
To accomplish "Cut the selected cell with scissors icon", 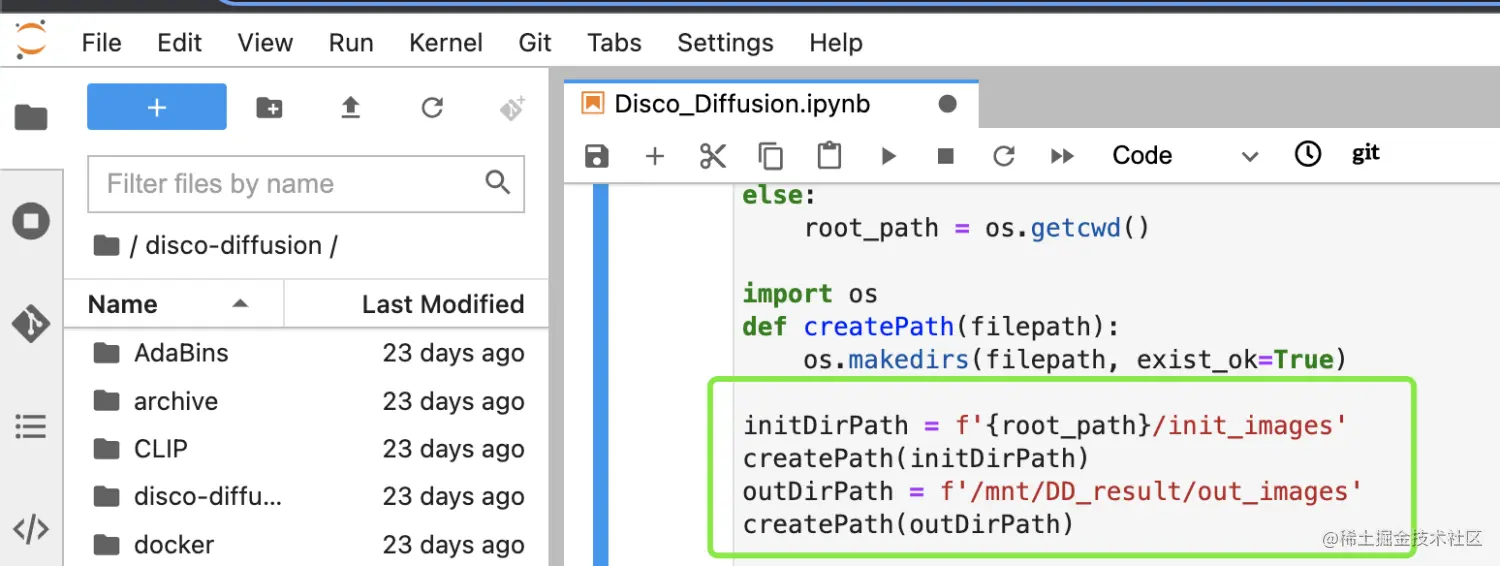I will coord(713,156).
